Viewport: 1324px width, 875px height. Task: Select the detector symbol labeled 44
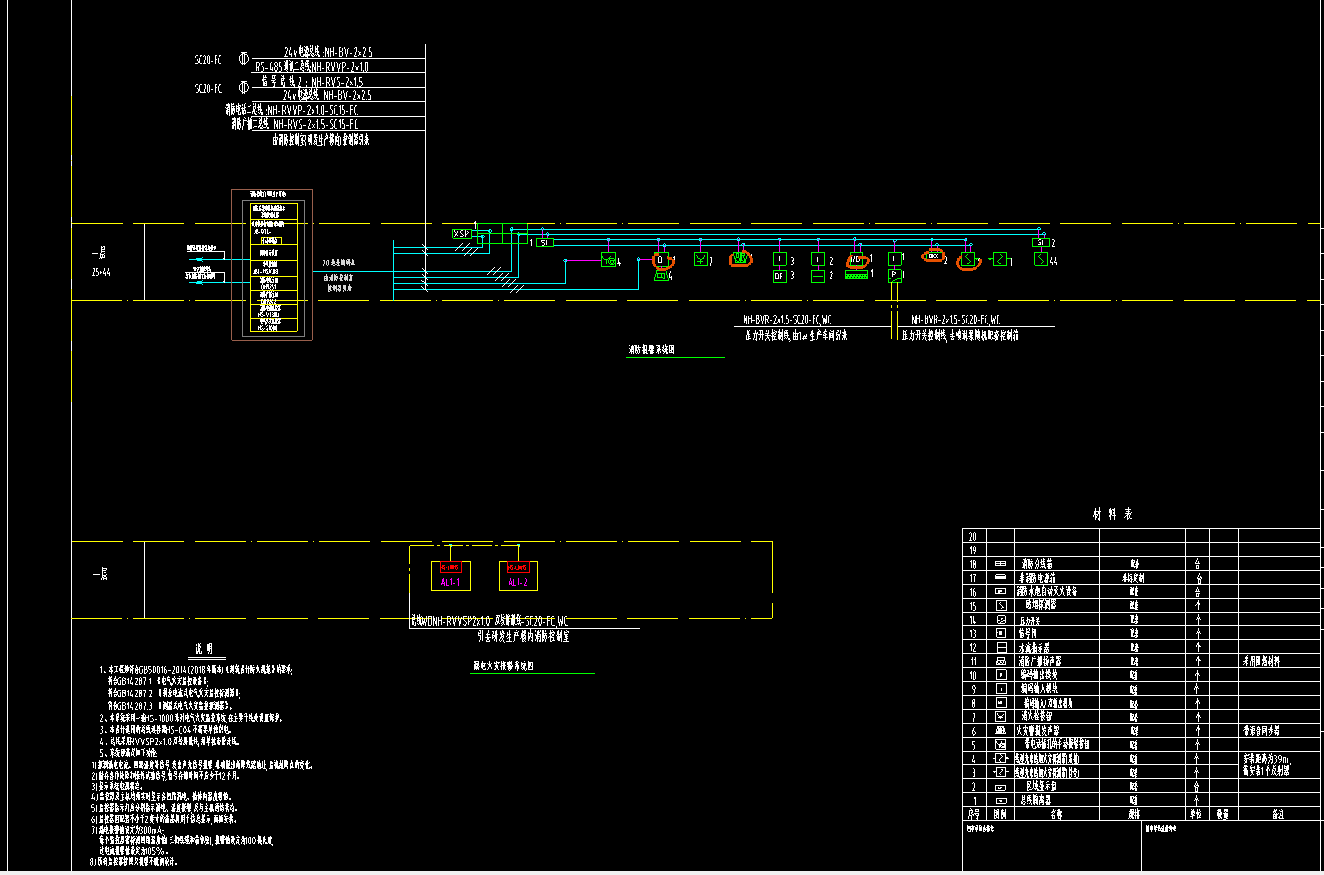tap(1041, 259)
